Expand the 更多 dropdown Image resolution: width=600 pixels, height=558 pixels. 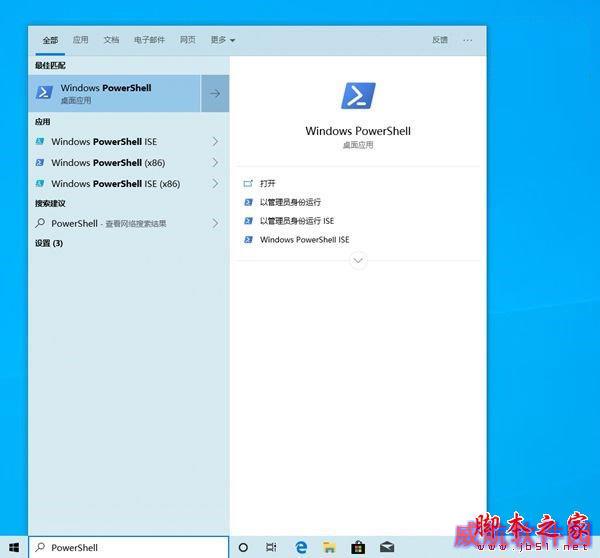coord(223,40)
